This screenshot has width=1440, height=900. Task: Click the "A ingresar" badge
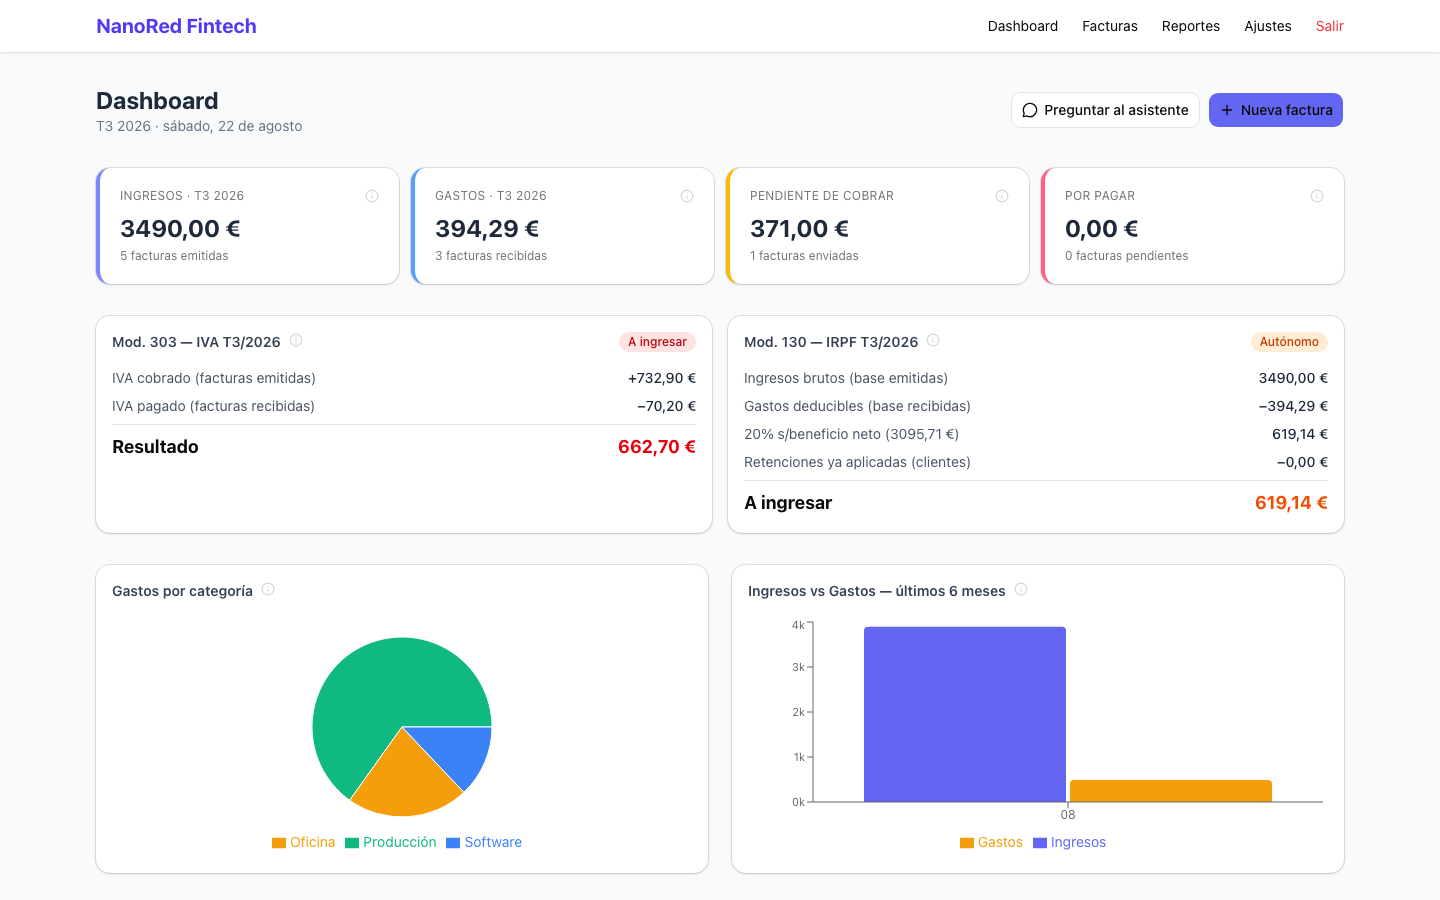(657, 342)
